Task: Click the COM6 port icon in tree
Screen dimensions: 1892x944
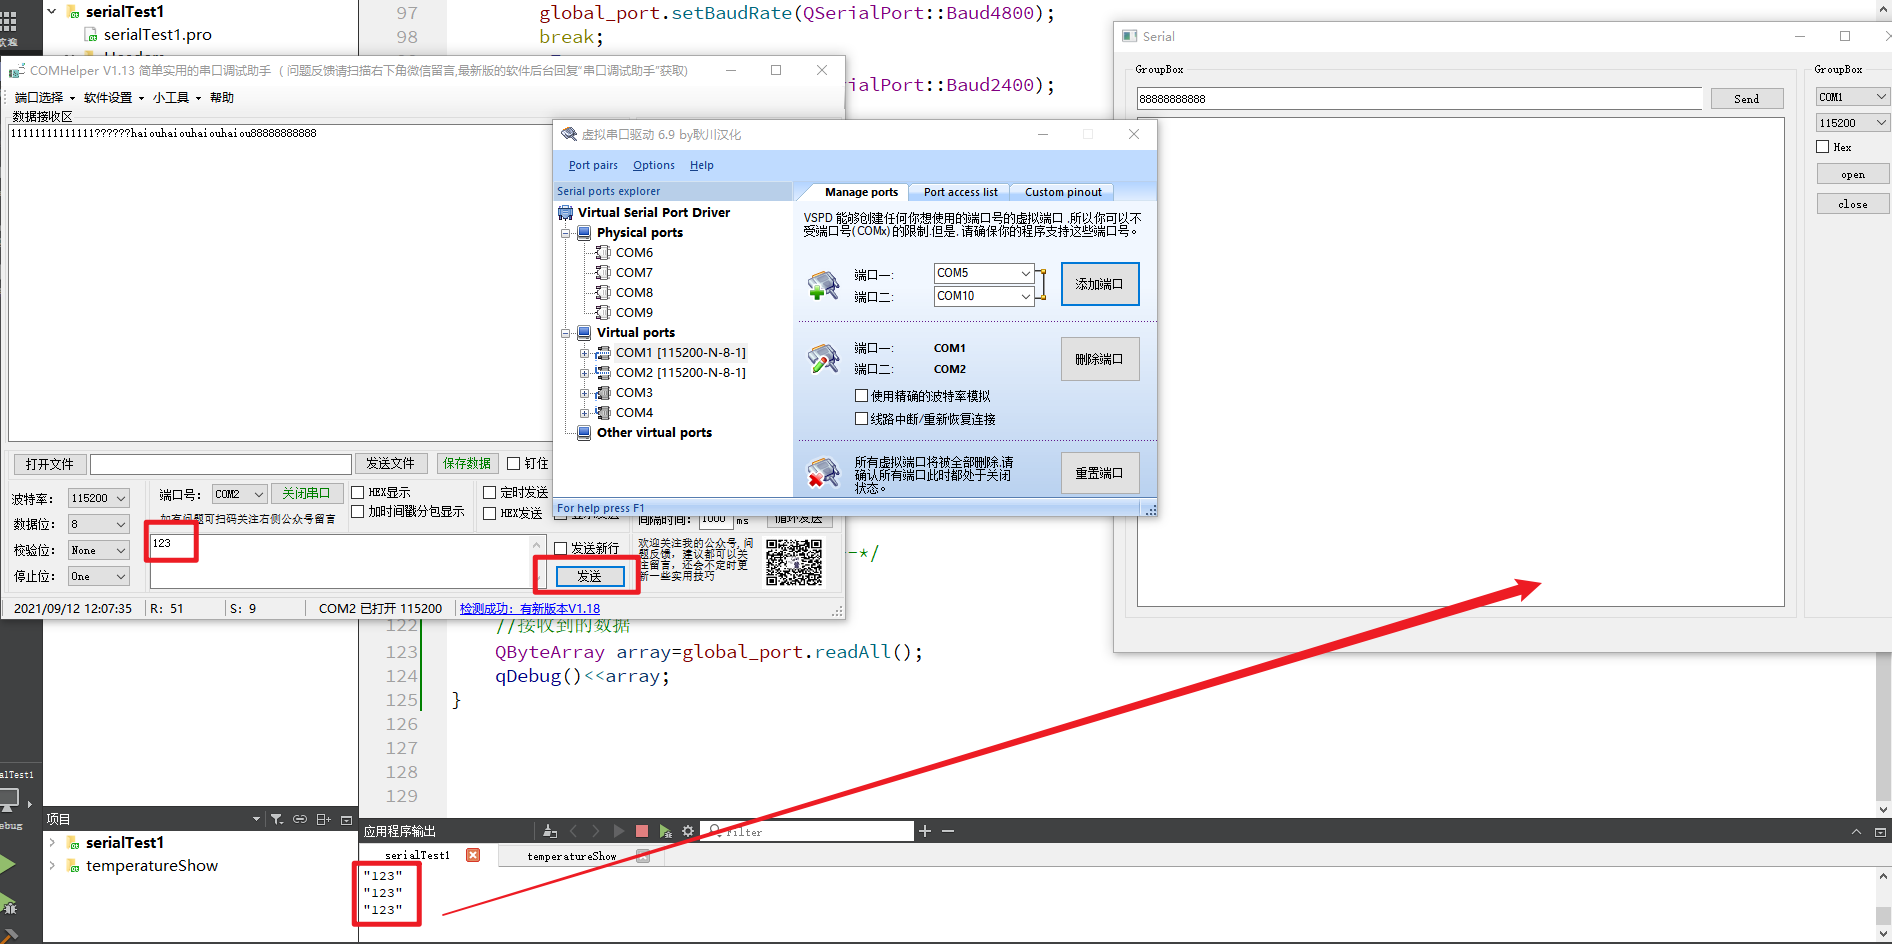Action: [x=603, y=252]
